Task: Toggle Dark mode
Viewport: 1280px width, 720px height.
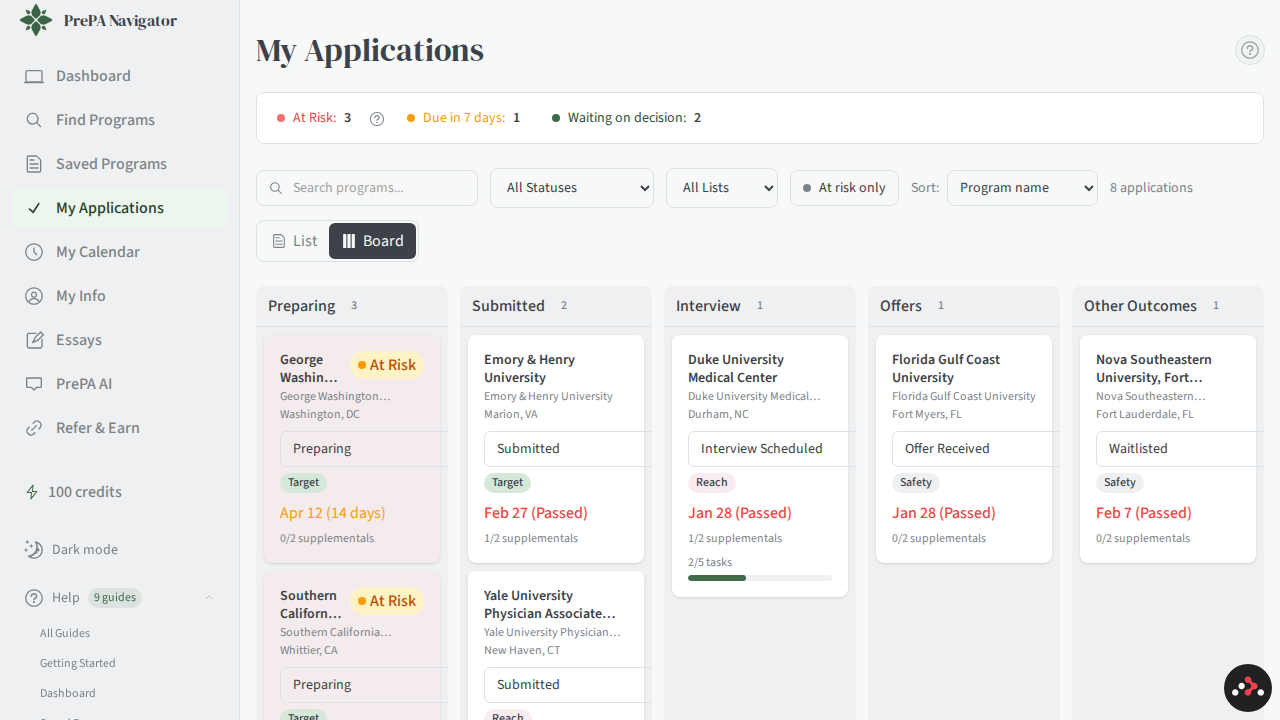Action: point(71,549)
